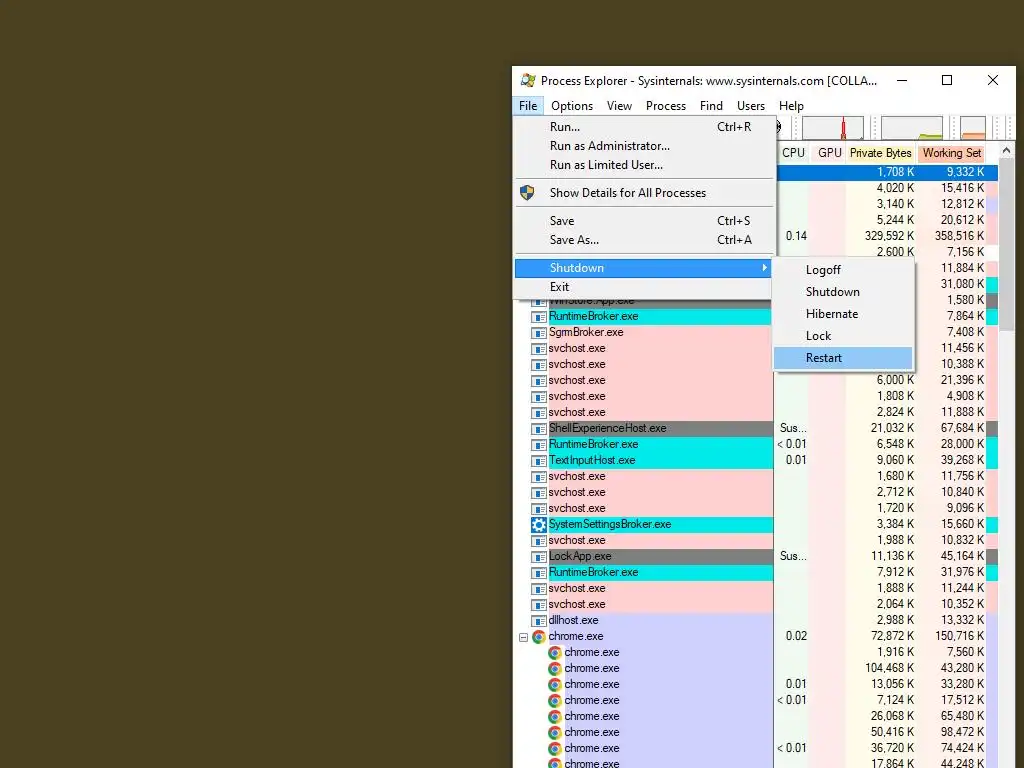The height and width of the screenshot is (768, 1024).
Task: Click the dllhost.exe icon
Action: tap(539, 621)
